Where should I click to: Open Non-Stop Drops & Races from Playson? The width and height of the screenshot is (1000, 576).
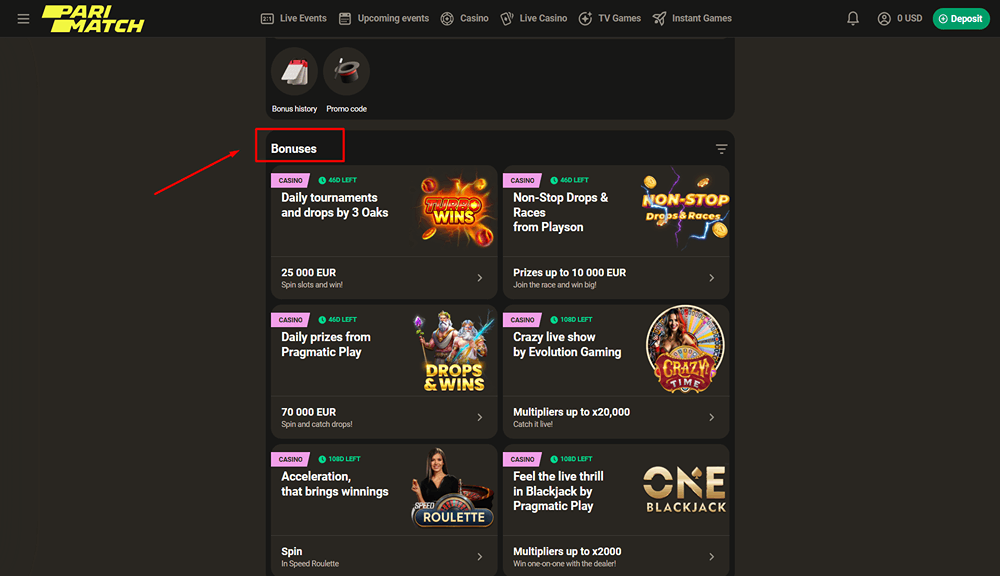coord(561,212)
